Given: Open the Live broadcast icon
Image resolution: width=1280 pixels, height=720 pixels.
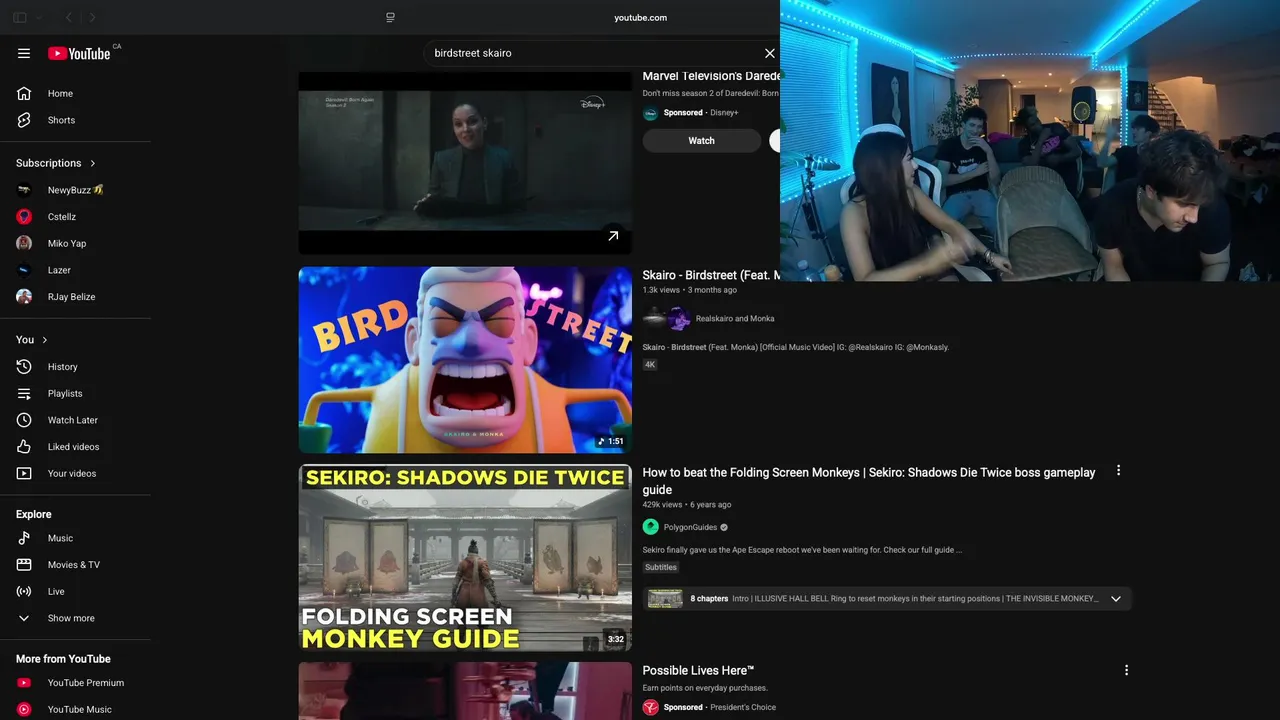Looking at the screenshot, I should coord(24,591).
